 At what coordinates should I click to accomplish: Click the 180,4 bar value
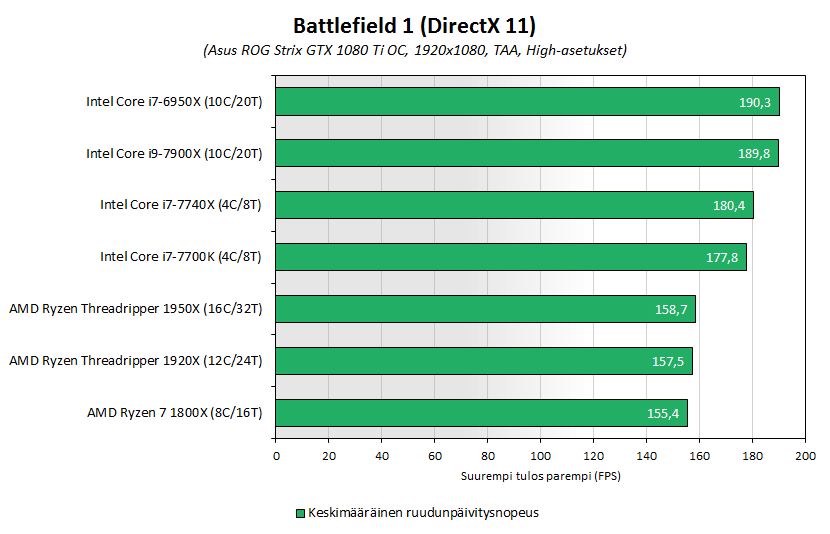click(x=729, y=205)
